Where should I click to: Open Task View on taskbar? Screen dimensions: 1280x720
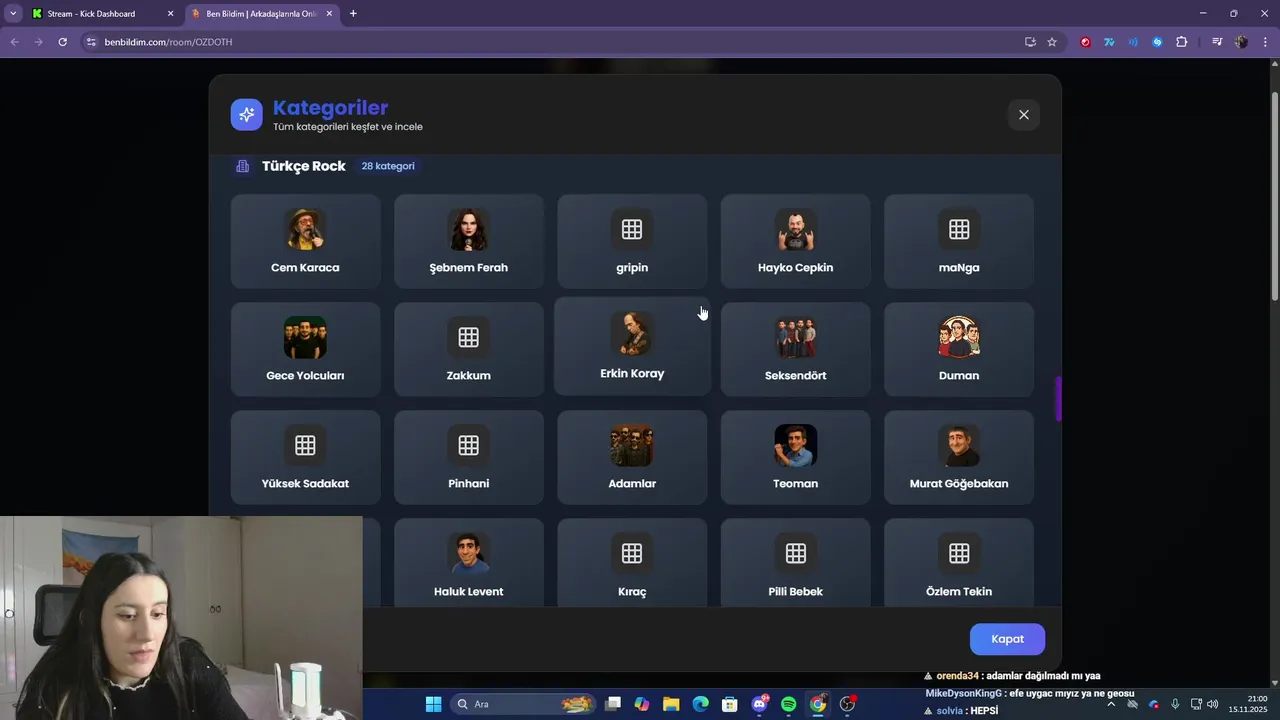click(x=613, y=704)
